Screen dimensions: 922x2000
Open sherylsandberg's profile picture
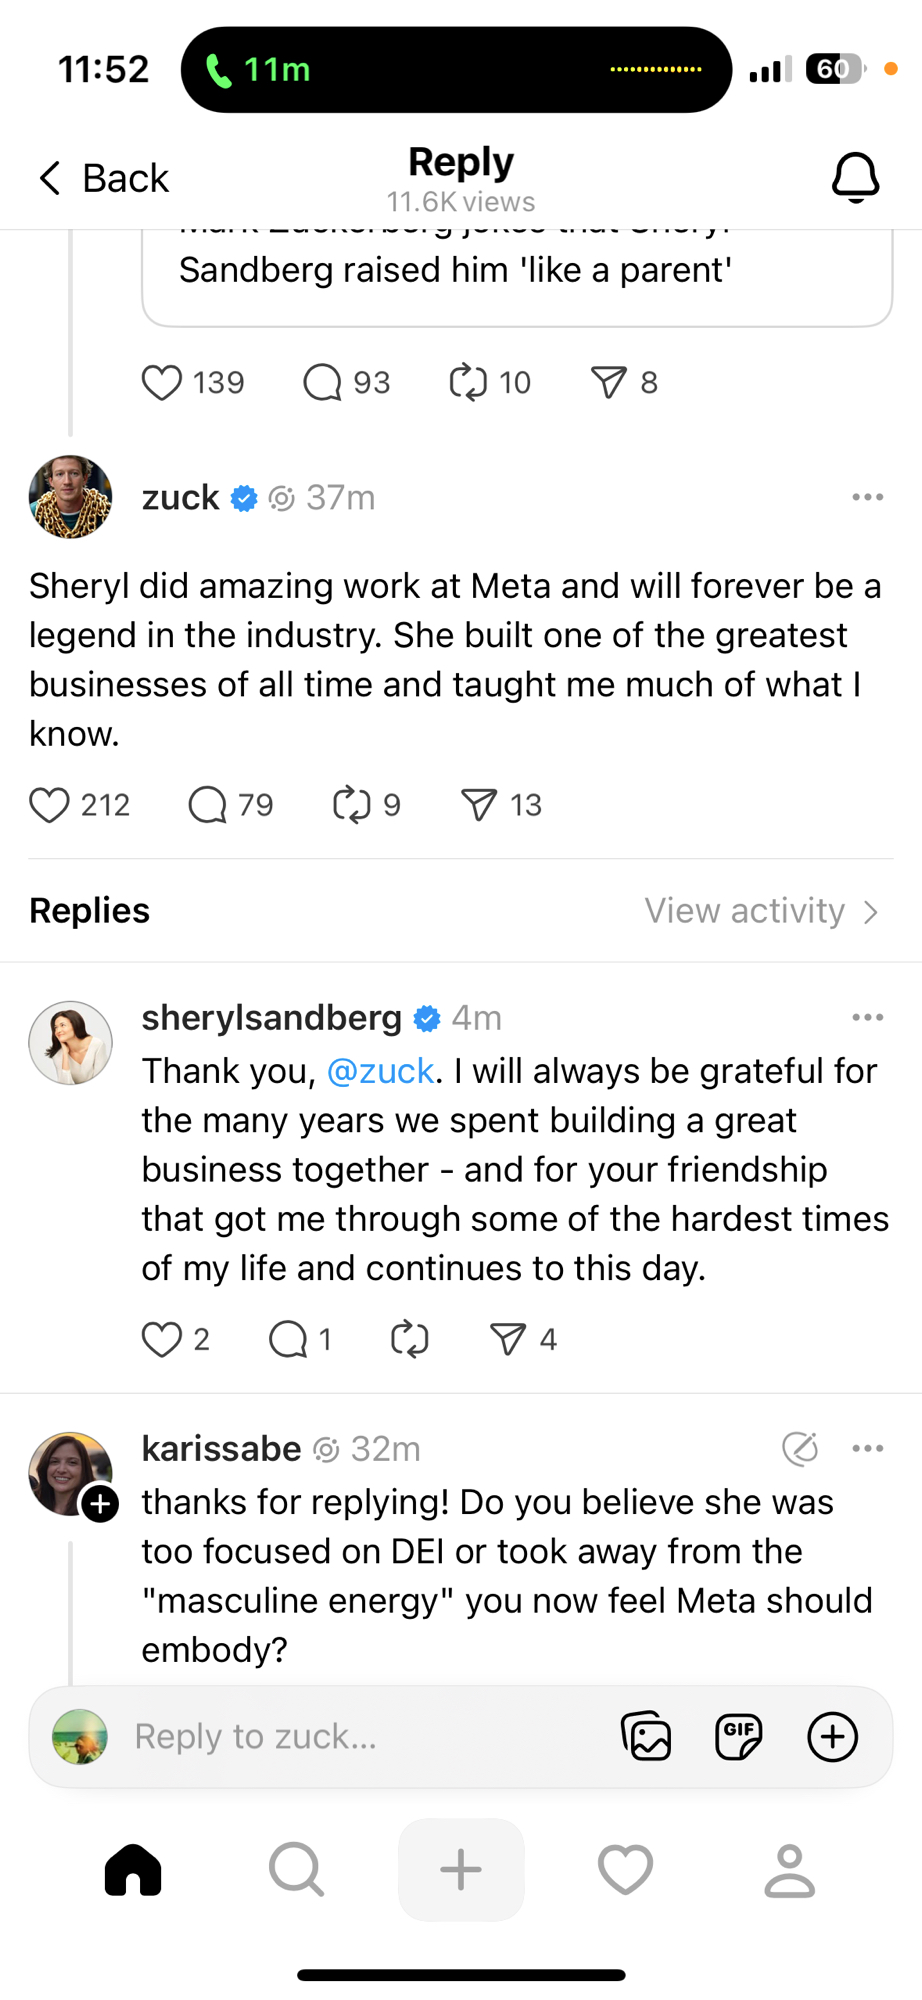click(x=70, y=1043)
